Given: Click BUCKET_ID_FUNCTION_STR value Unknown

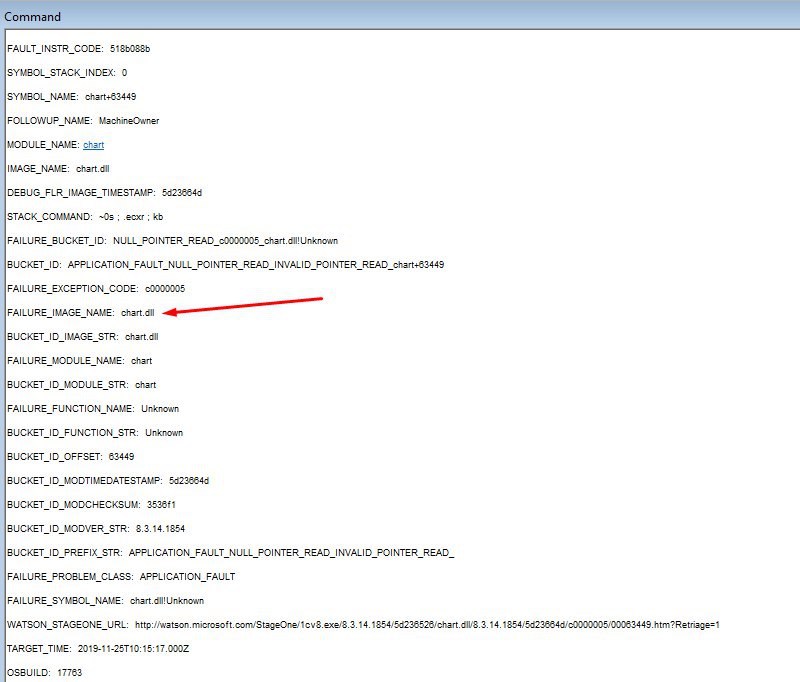Looking at the screenshot, I should point(164,433).
